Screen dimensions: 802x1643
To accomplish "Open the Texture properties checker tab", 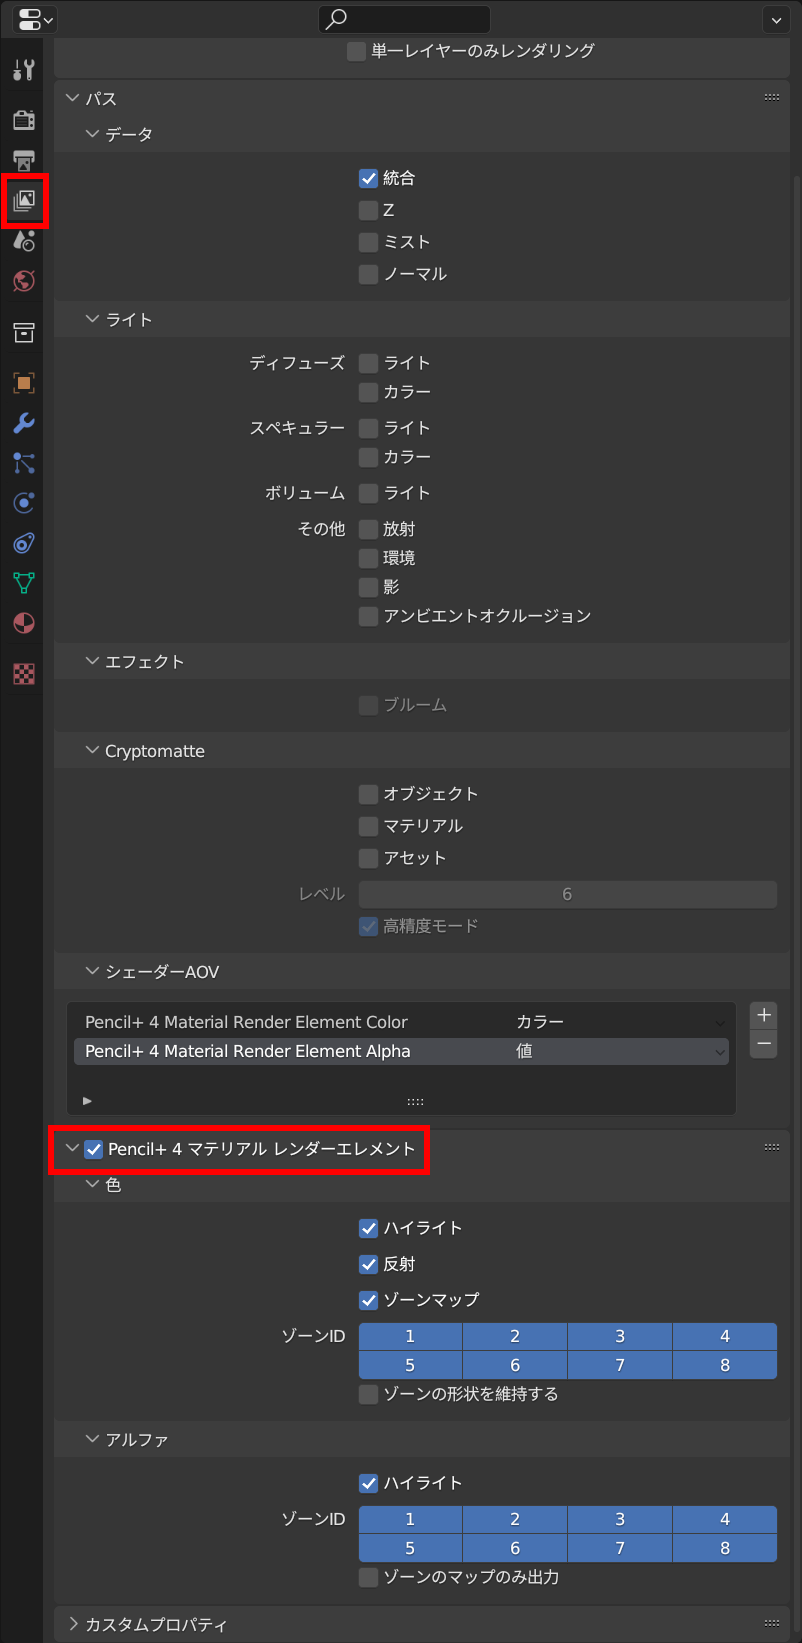I will (24, 673).
